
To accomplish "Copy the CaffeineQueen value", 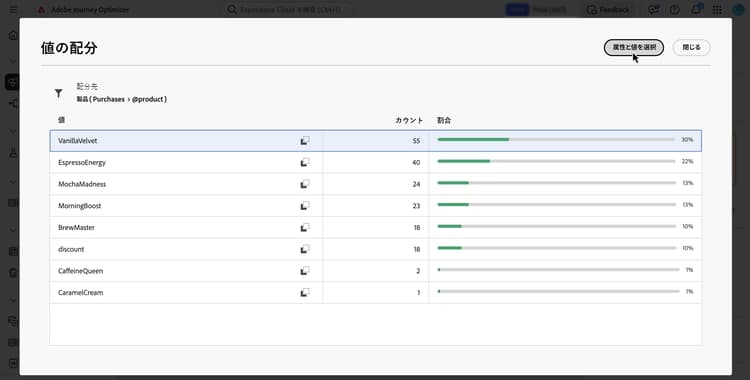I will [305, 271].
